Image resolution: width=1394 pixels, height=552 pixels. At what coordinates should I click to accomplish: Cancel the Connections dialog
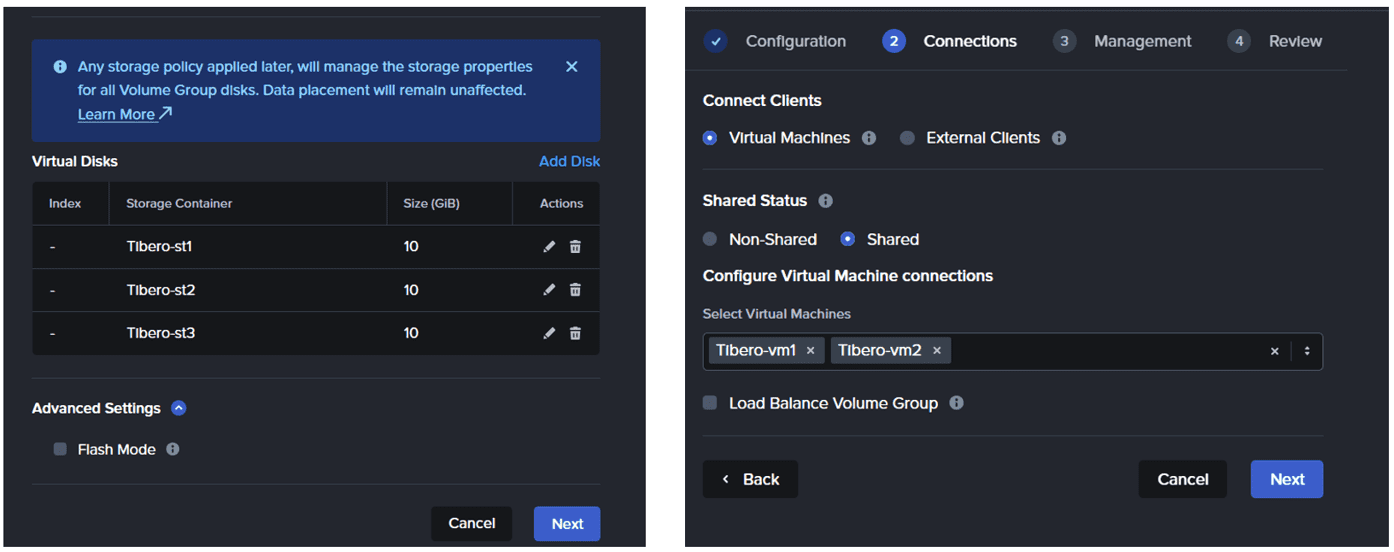pos(1183,479)
